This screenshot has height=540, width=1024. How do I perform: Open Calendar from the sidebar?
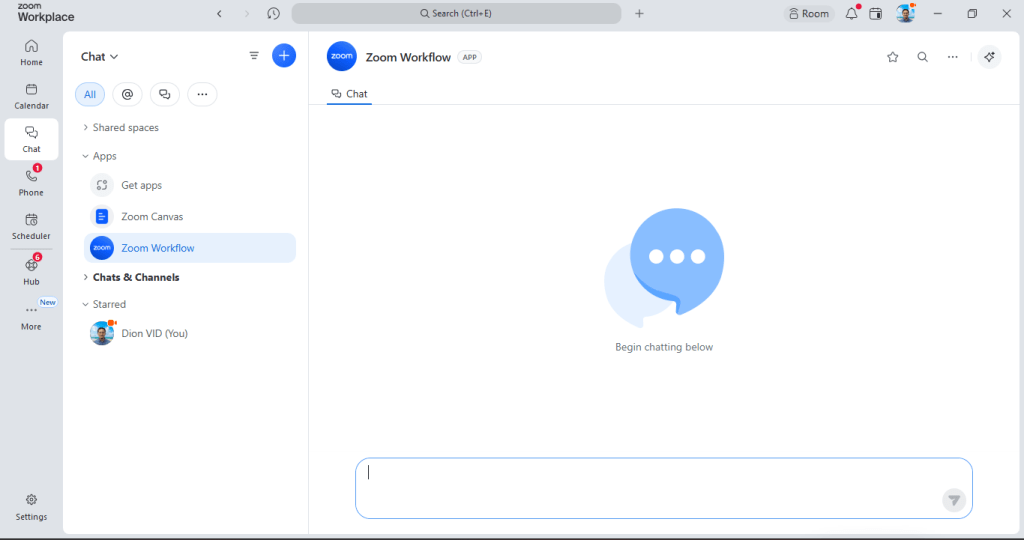coord(31,96)
